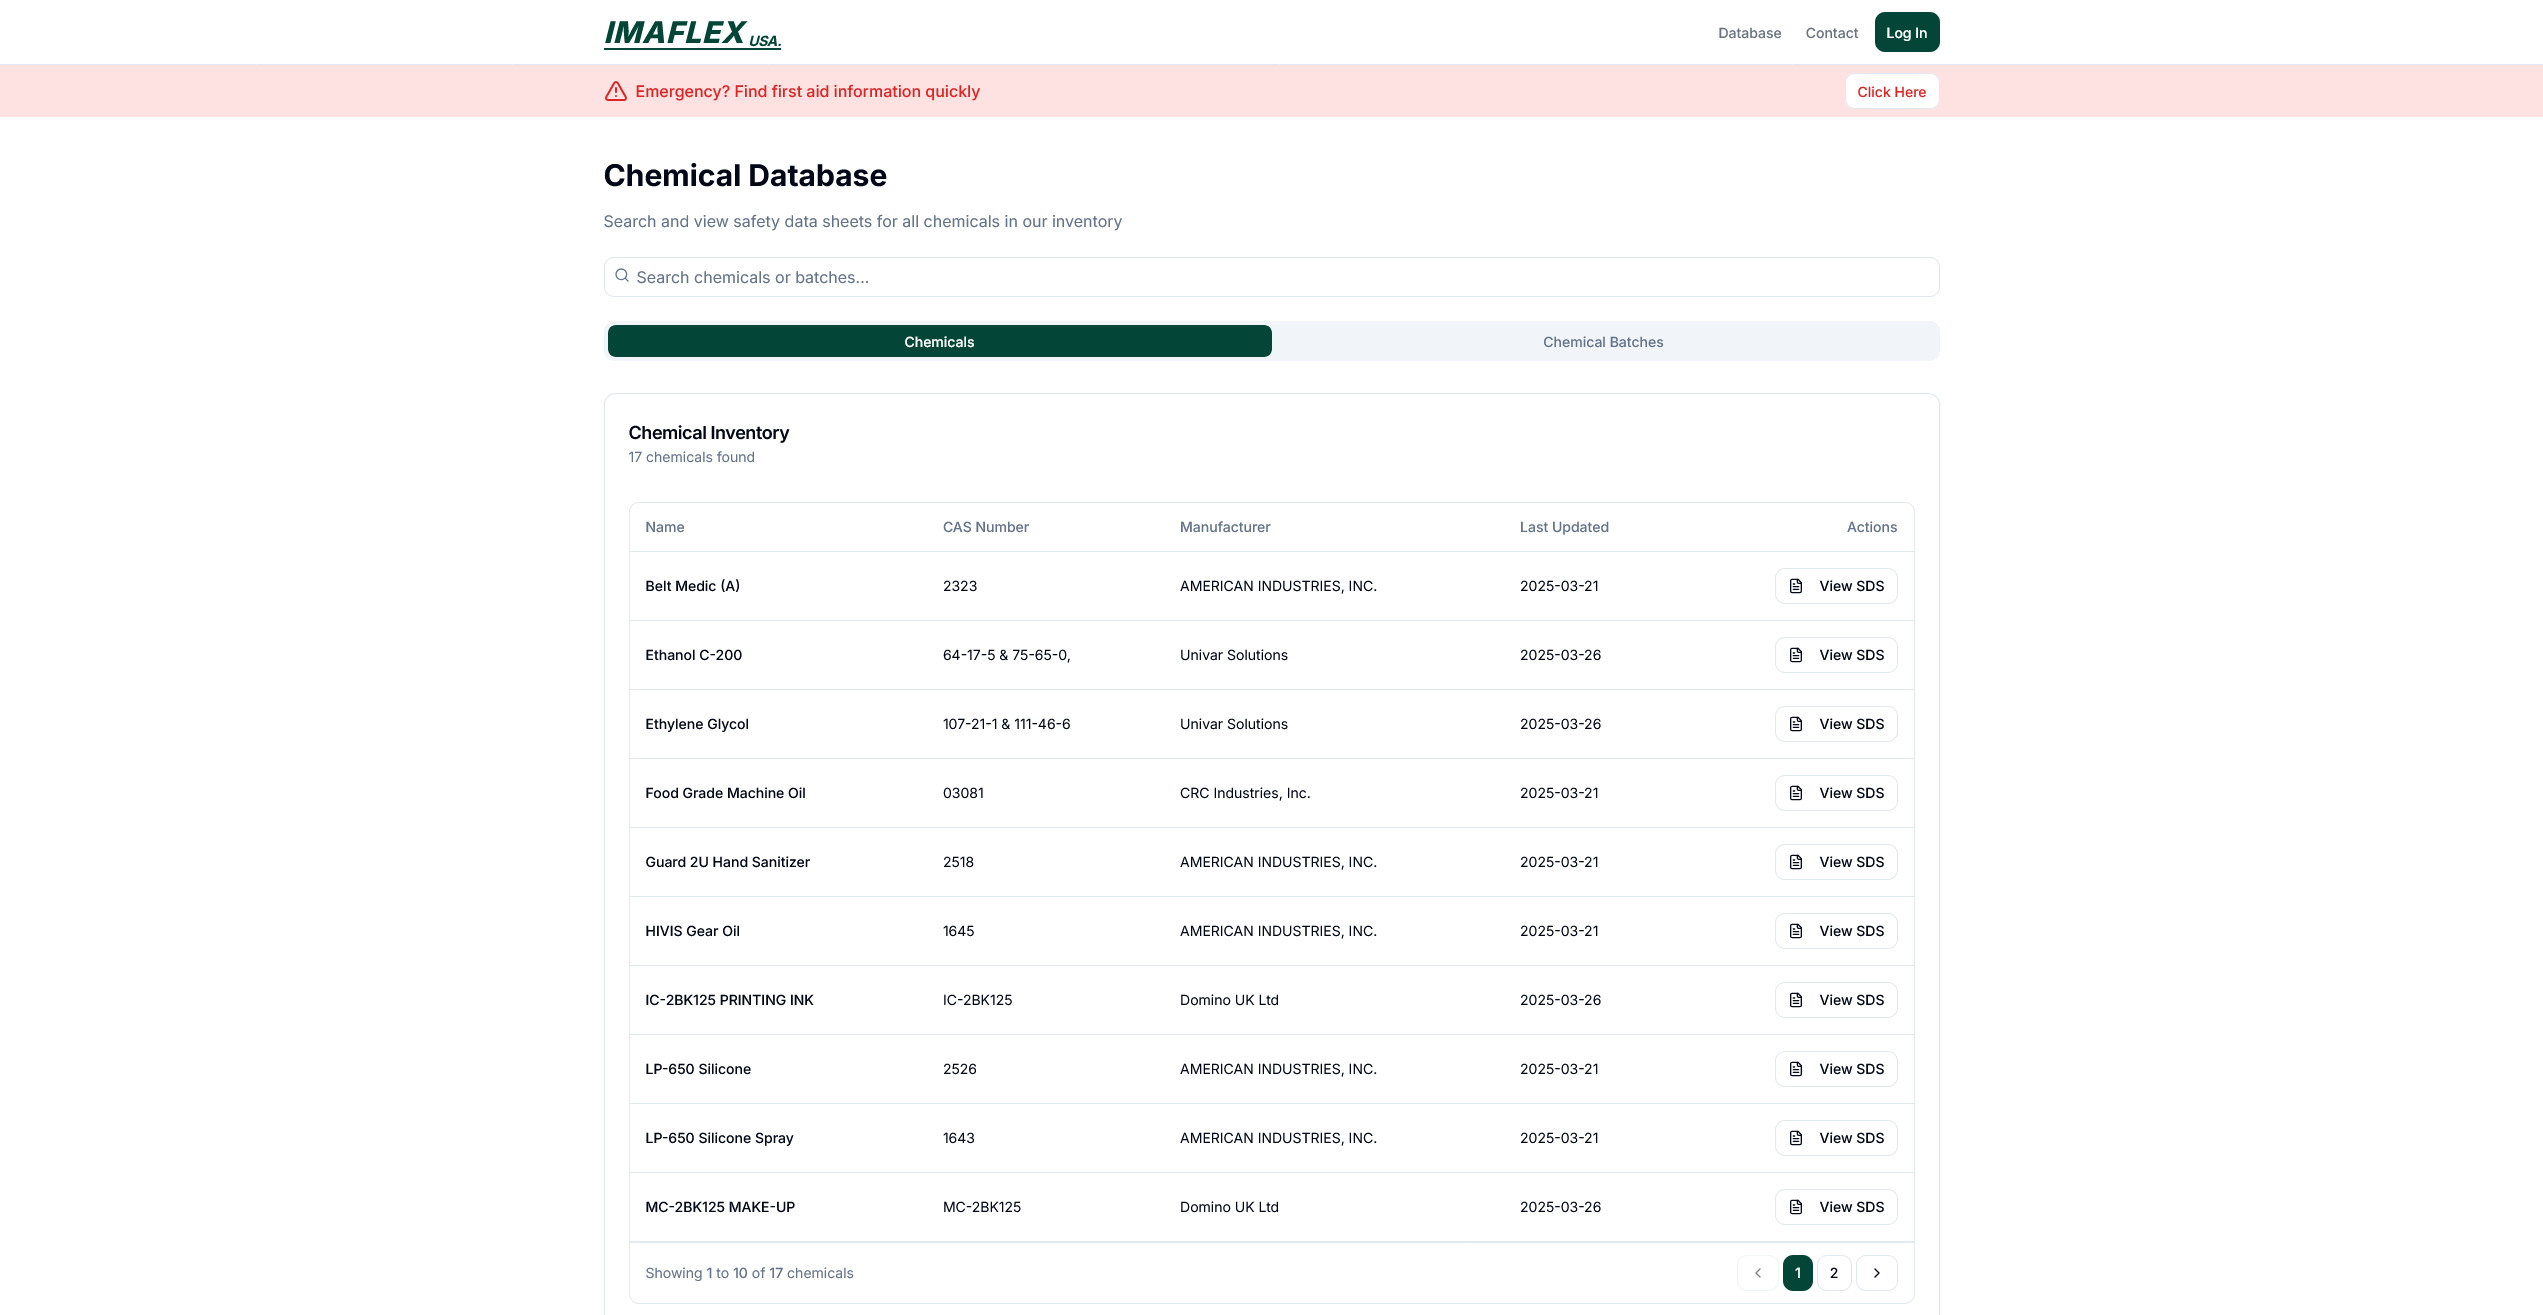Click the search magnifier icon in search bar
This screenshot has width=2543, height=1315.
coord(622,276)
